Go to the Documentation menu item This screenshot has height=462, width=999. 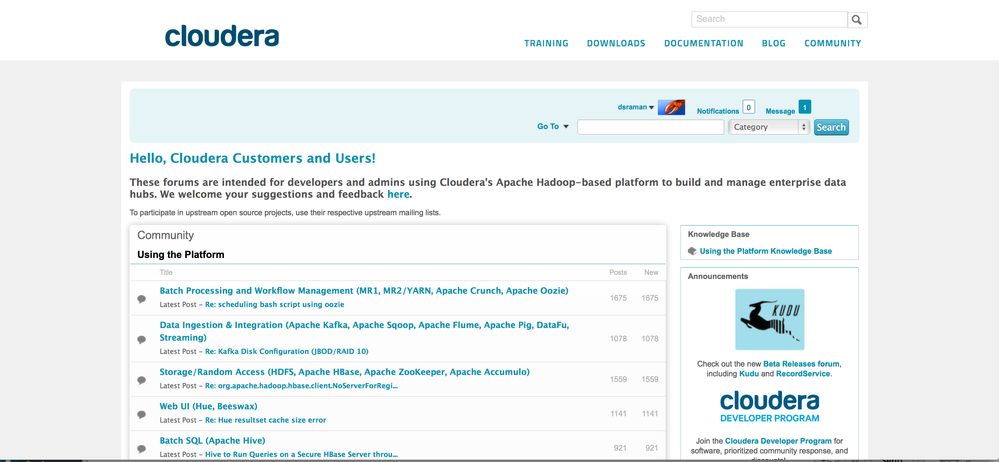tap(703, 43)
